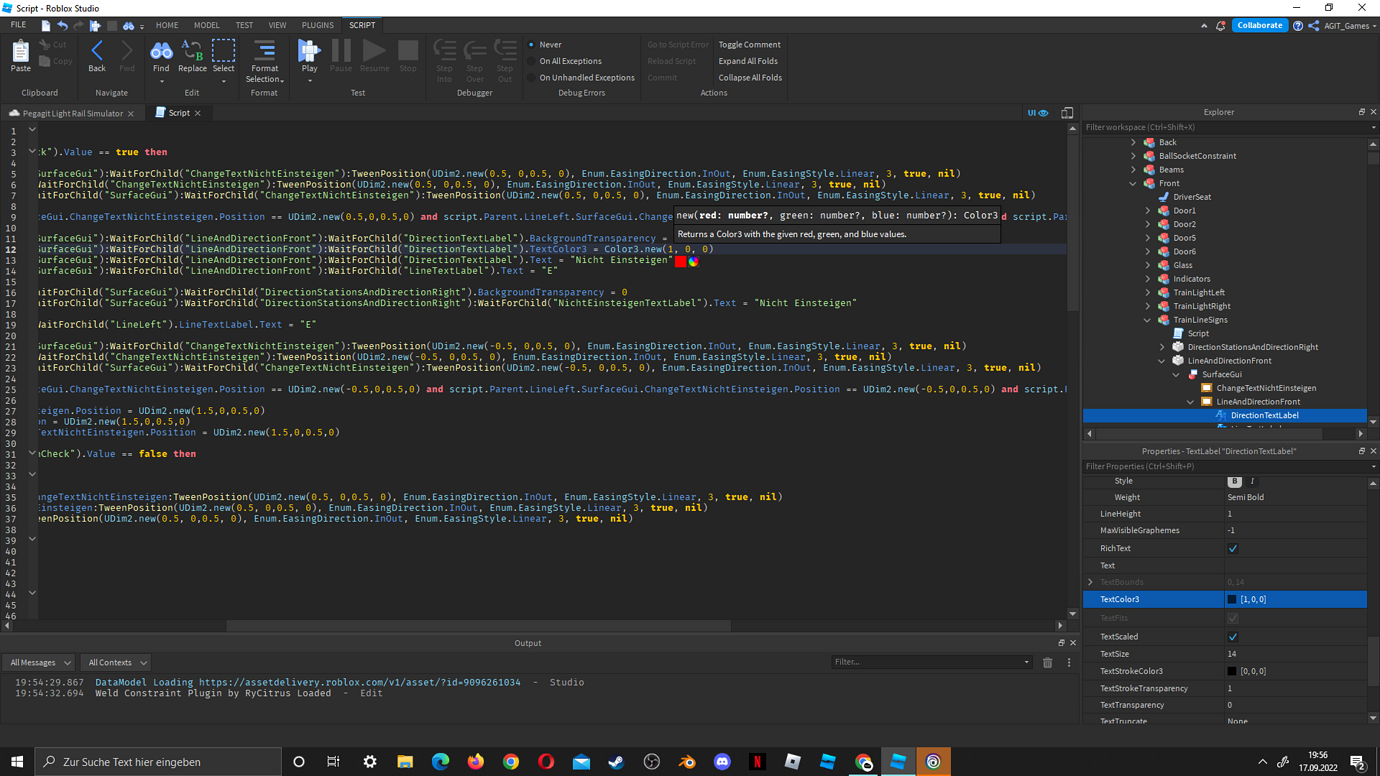Click Expand All Folds in the Actions section
Image resolution: width=1380 pixels, height=776 pixels.
(748, 61)
